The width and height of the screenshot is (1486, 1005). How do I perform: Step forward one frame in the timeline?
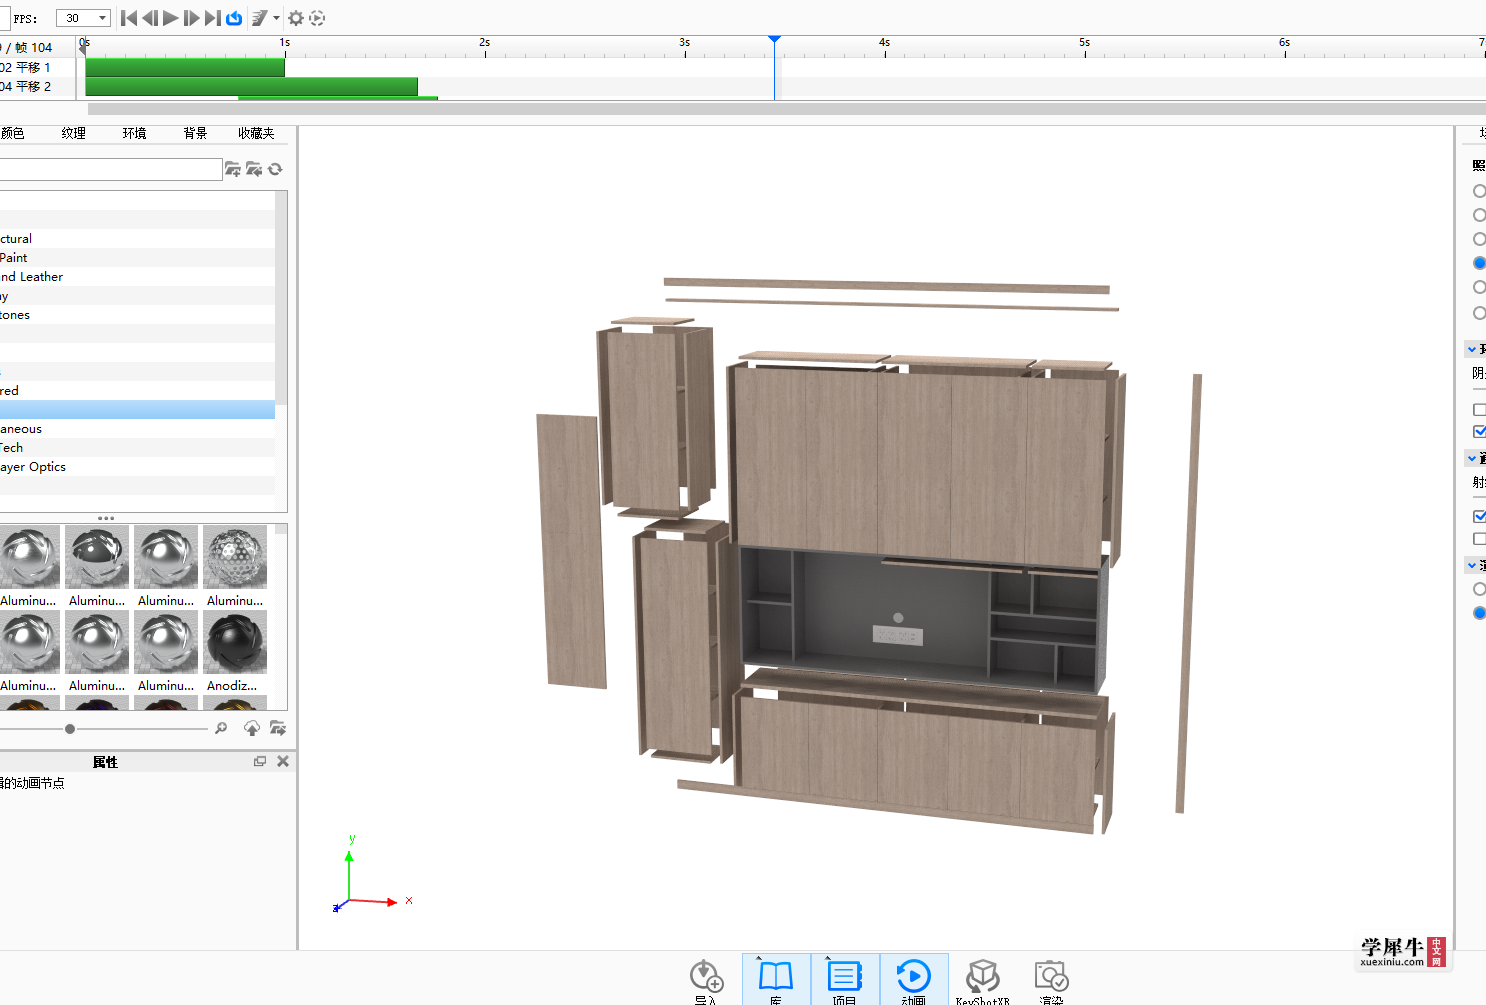(192, 18)
